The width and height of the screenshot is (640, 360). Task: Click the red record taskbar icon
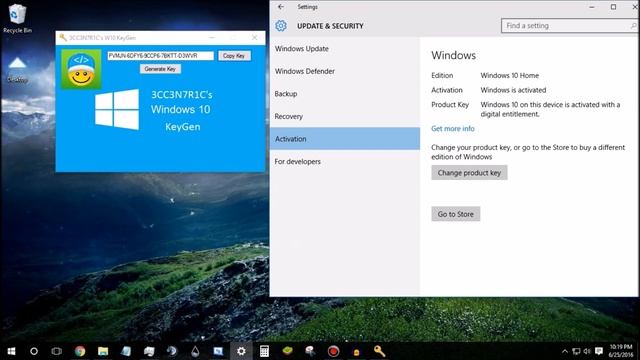pyautogui.click(x=333, y=351)
